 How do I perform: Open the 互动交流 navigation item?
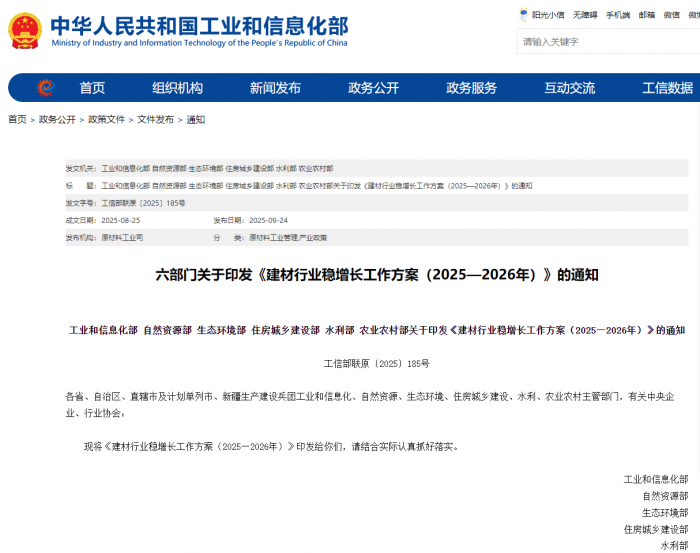tap(569, 88)
